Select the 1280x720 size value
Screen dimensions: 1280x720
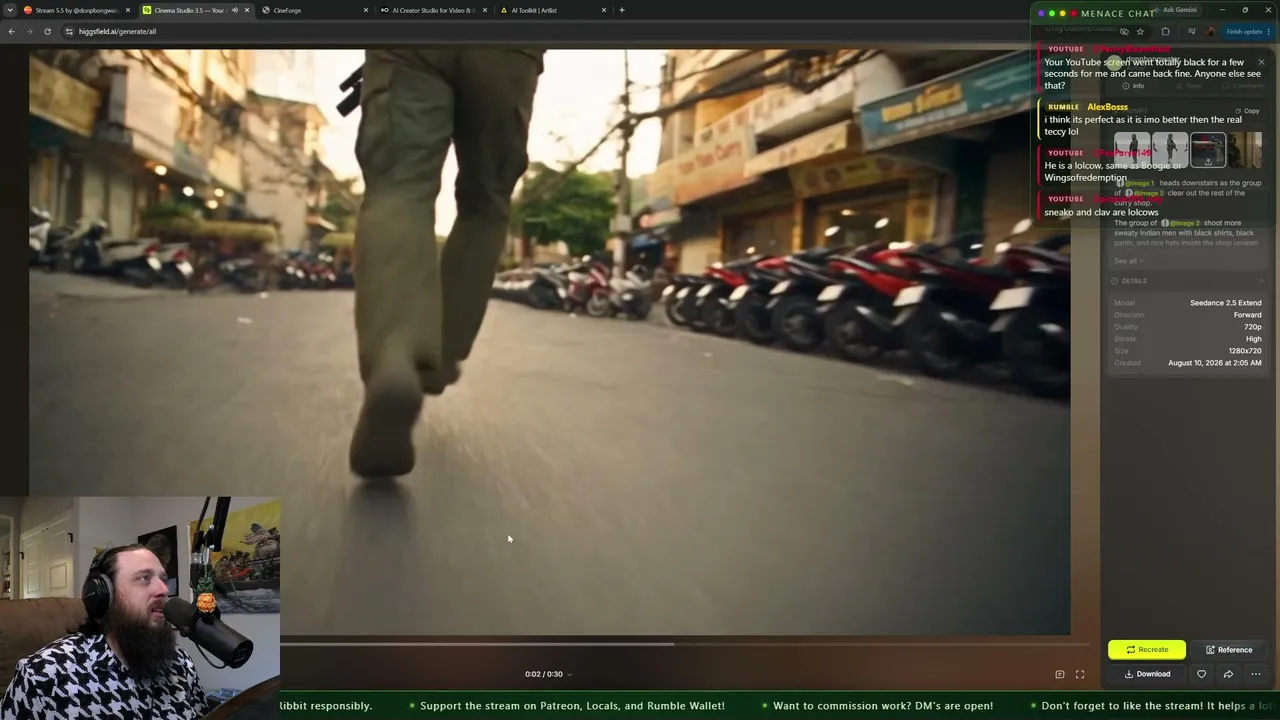click(x=1245, y=351)
